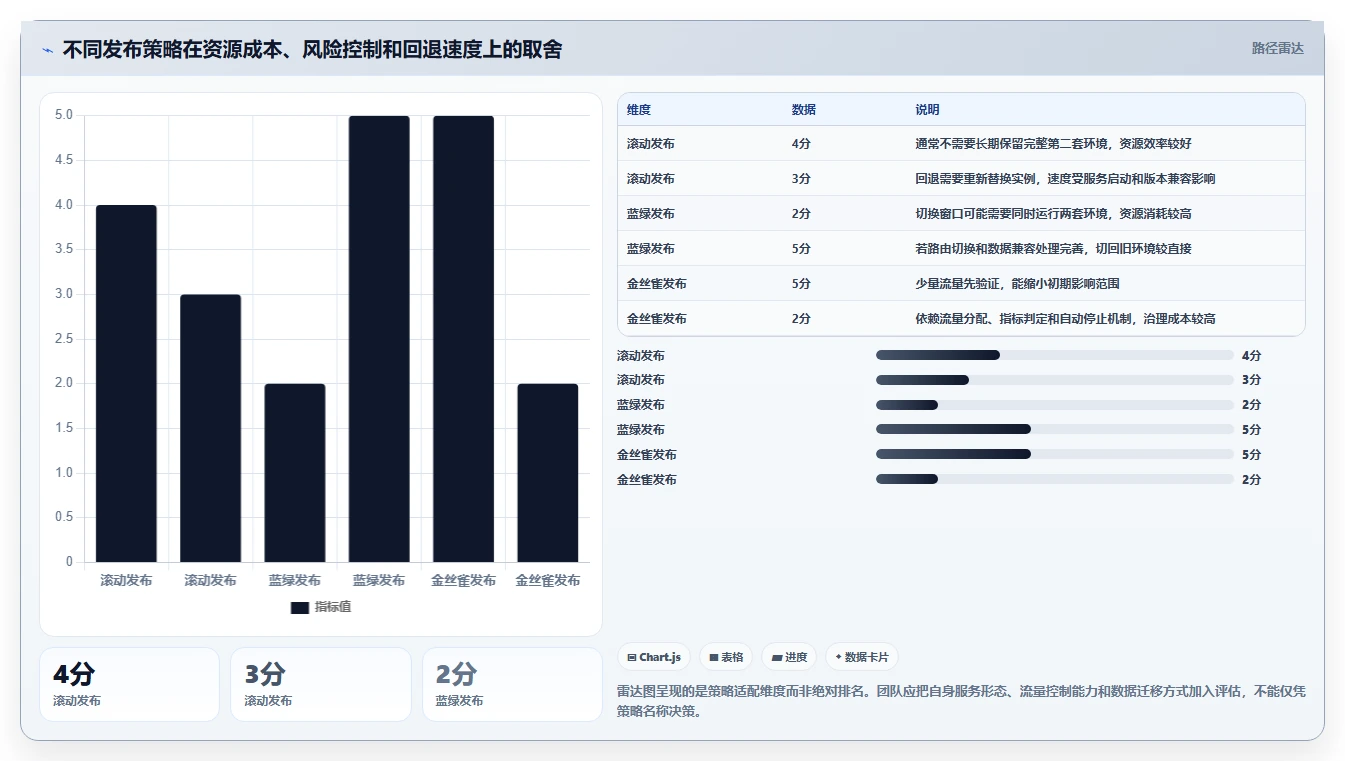
Task: Select the Chart.js chip
Action: 654,657
